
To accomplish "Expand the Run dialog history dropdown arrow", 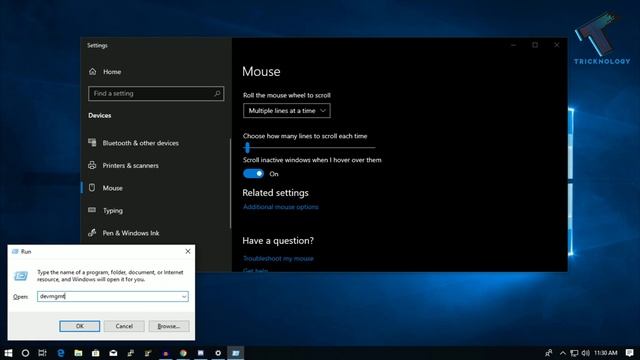I will (x=184, y=297).
